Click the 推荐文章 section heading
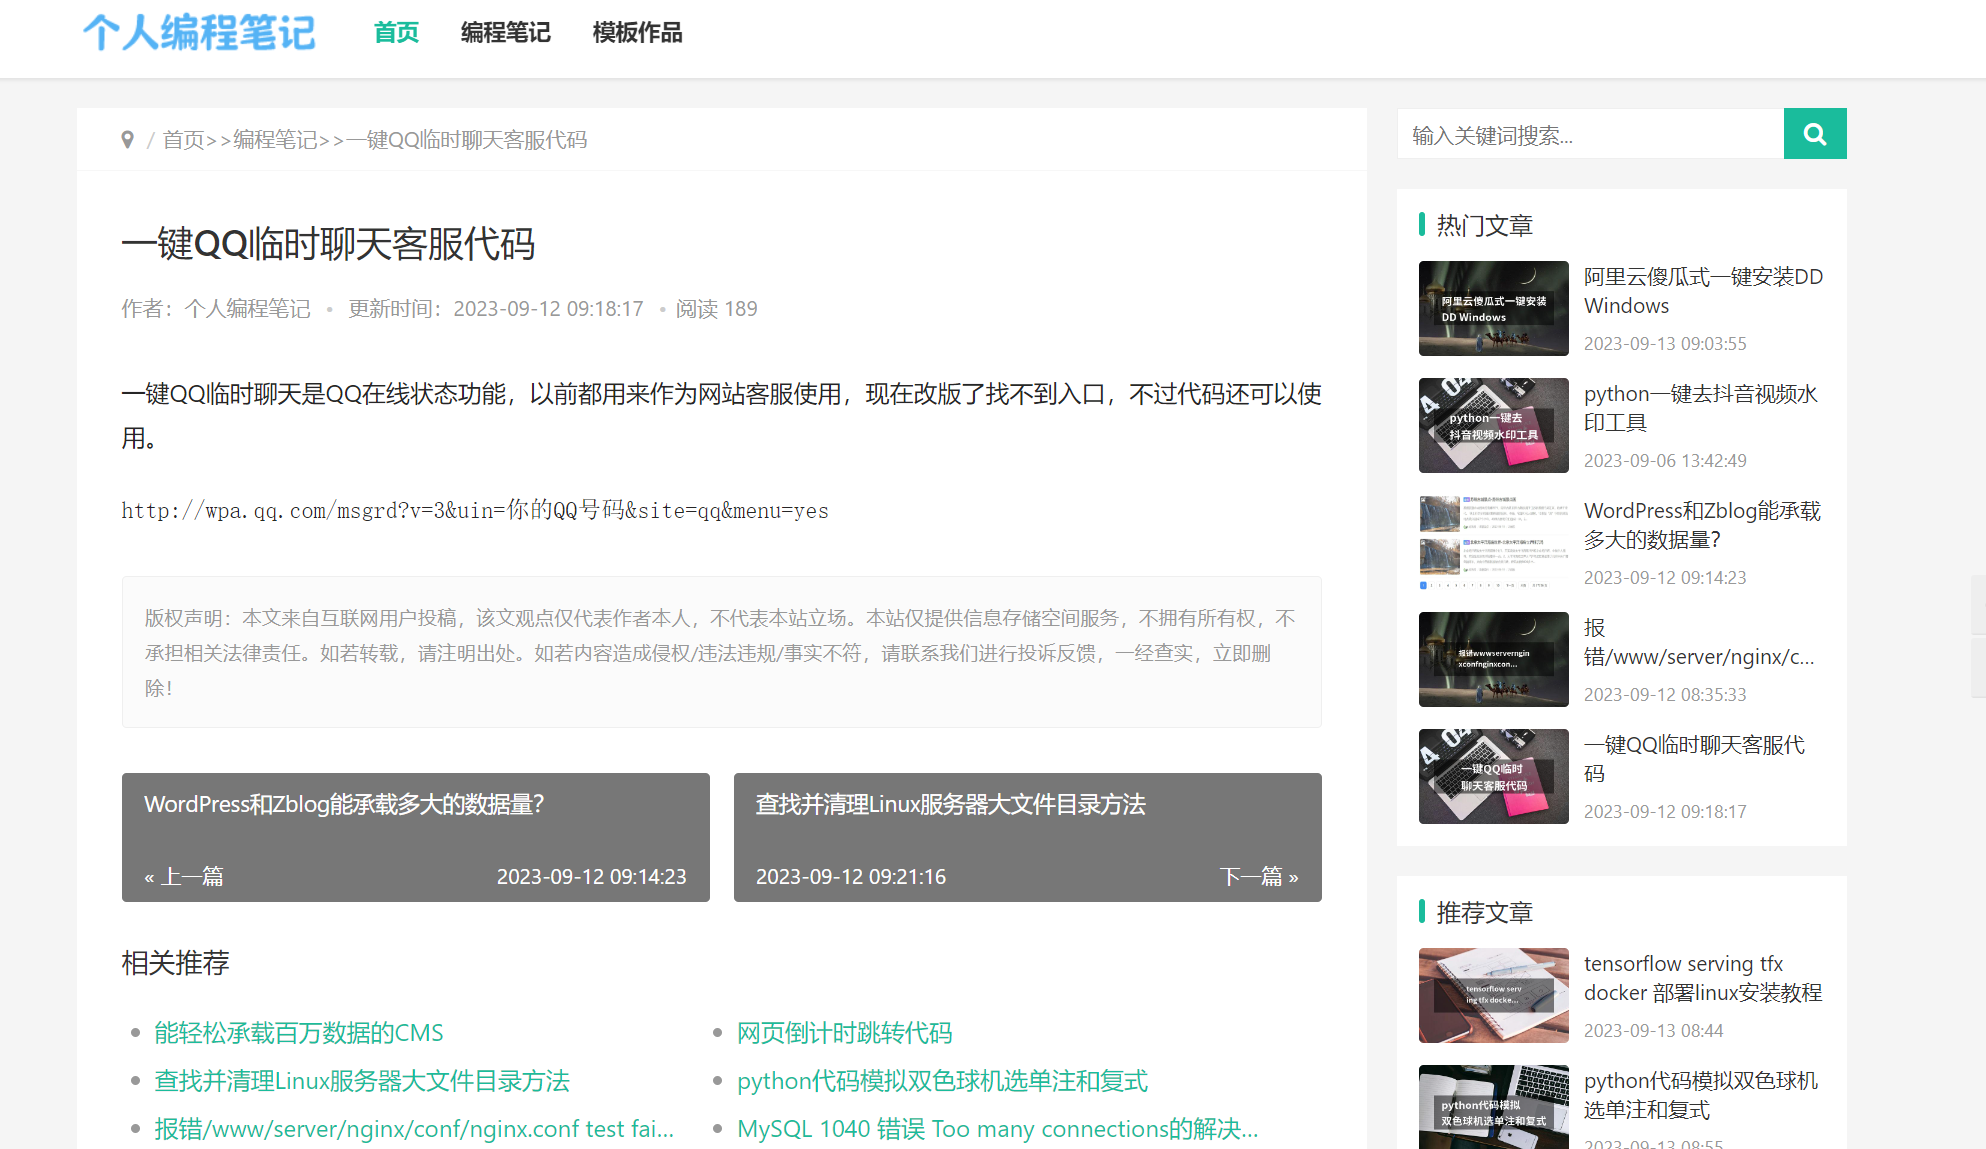Screen dimensions: 1986x1149 pos(1485,913)
